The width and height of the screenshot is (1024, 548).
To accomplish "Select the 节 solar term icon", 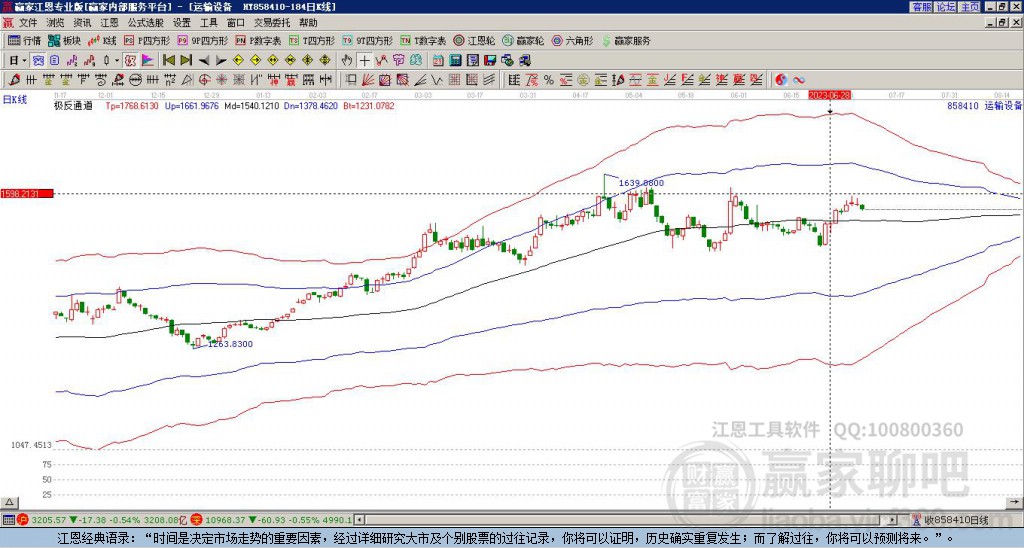I will pyautogui.click(x=398, y=61).
